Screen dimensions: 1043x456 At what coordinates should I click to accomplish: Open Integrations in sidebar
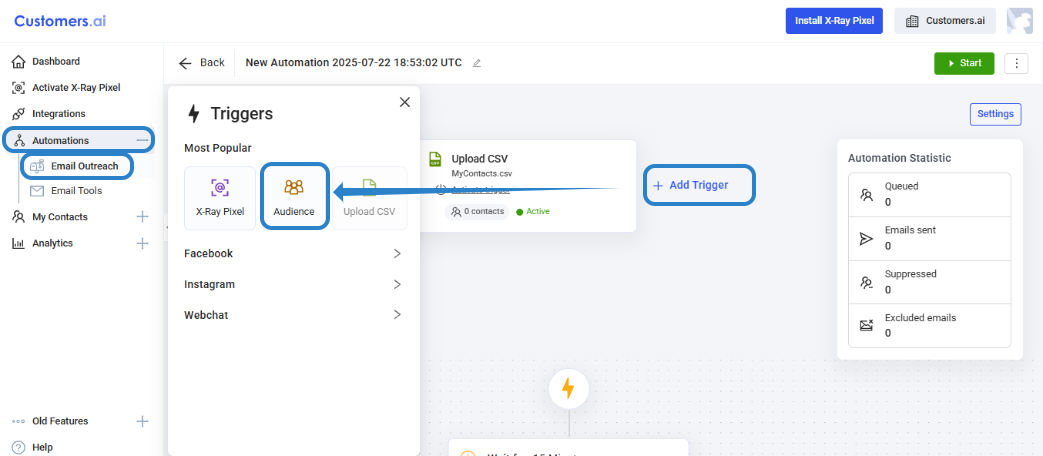coord(59,114)
